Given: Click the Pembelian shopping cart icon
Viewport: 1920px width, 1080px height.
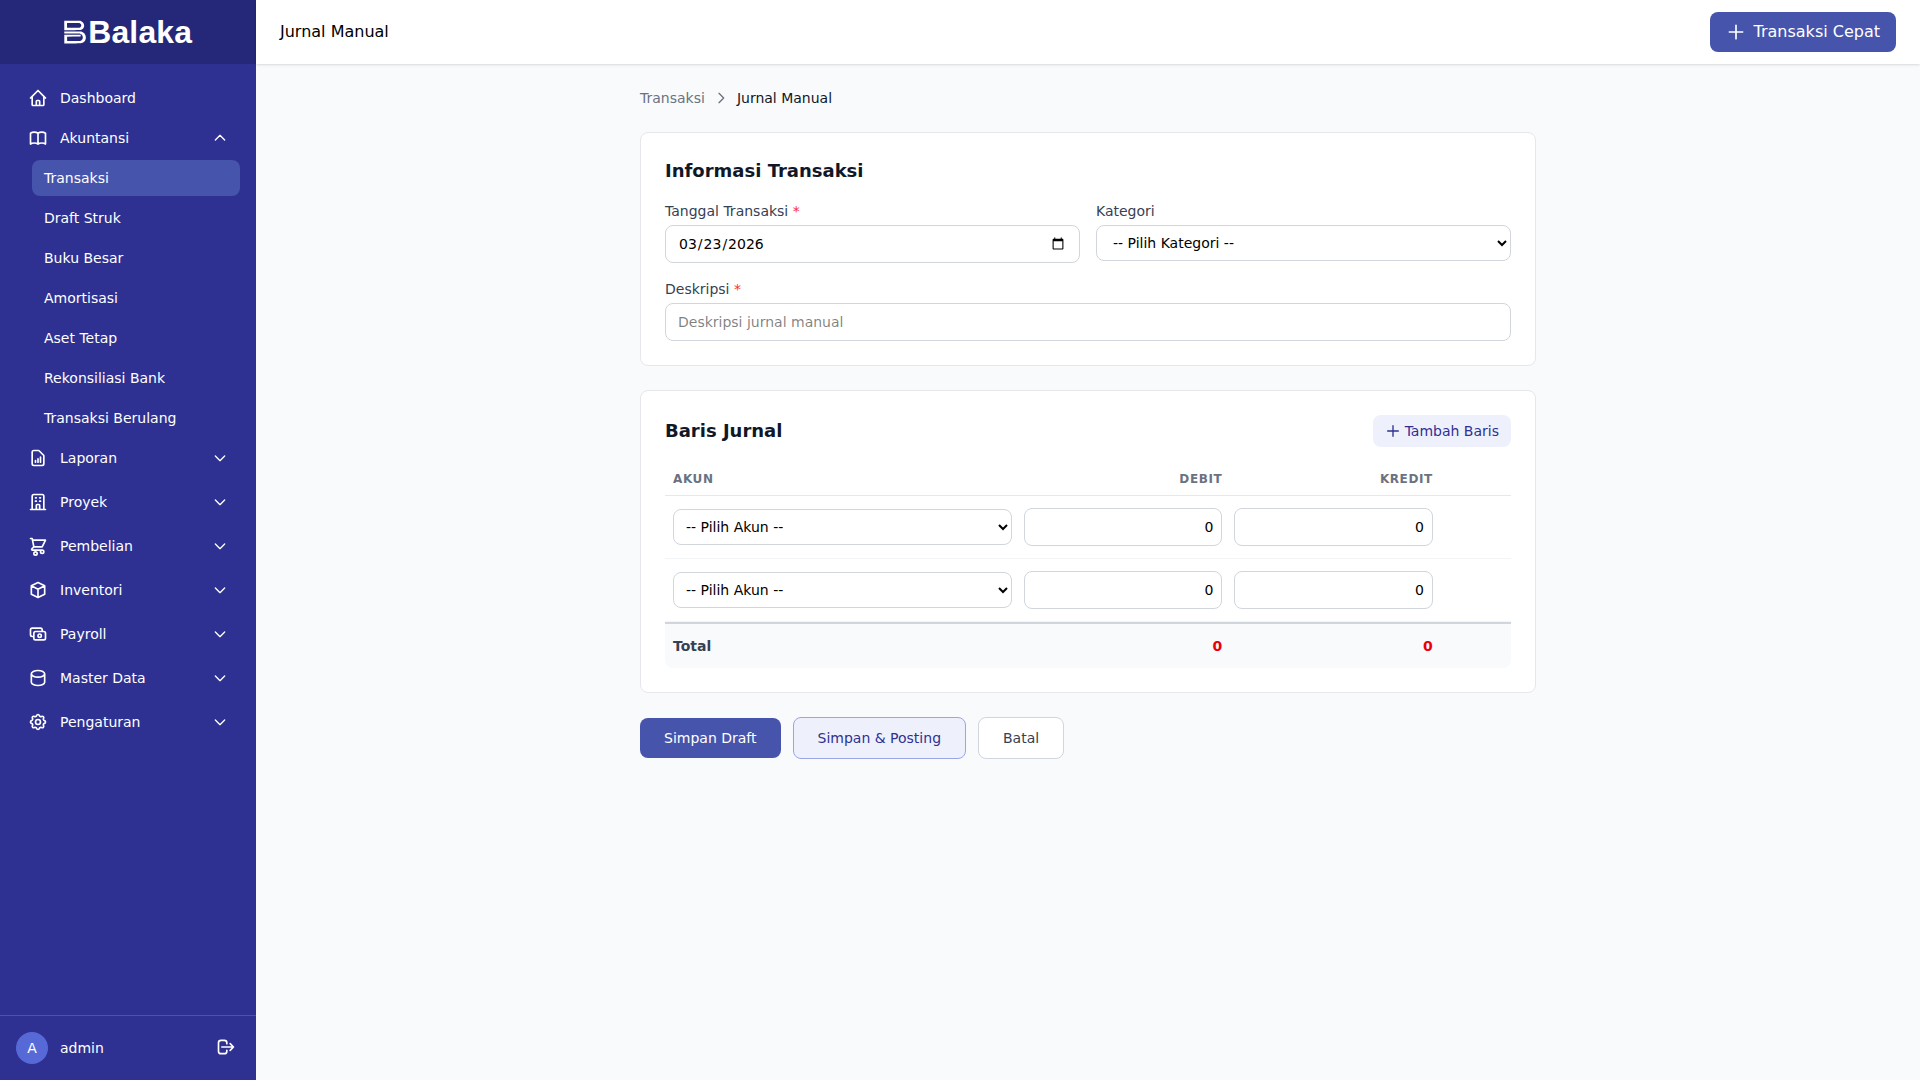Looking at the screenshot, I should [38, 546].
